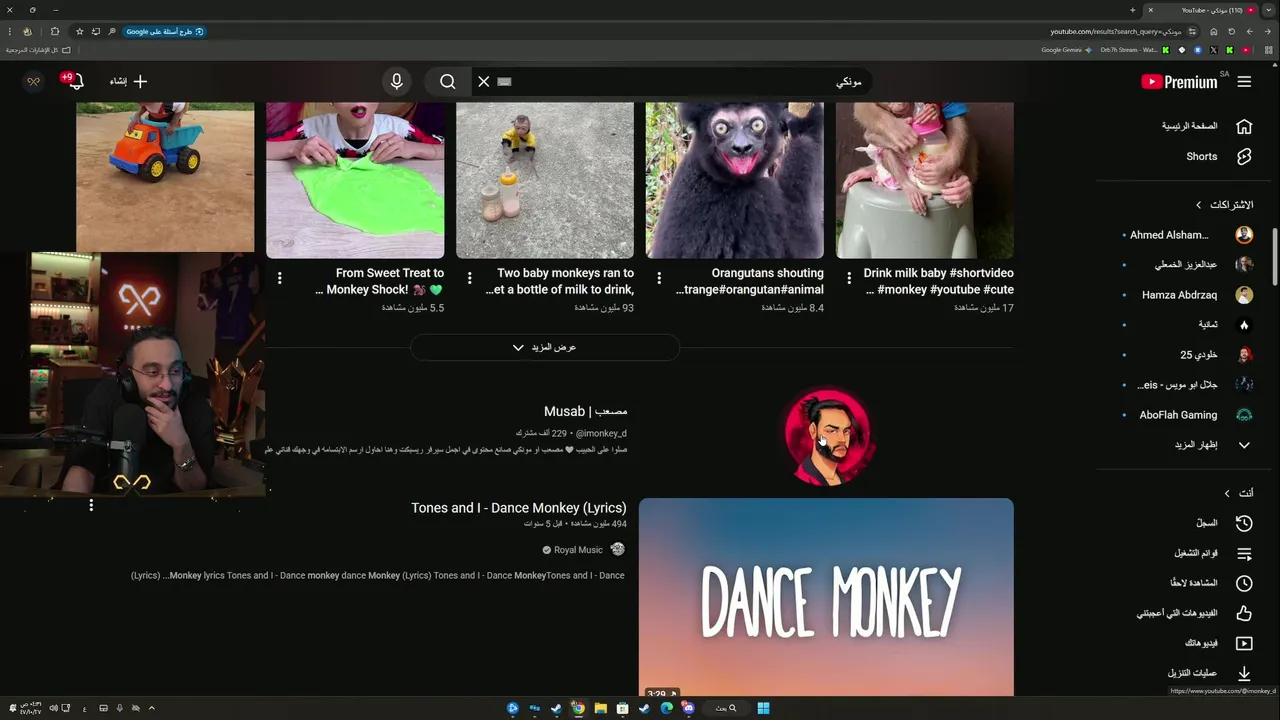The height and width of the screenshot is (720, 1280).
Task: Click the Musab | مصعب channel name
Action: [585, 411]
